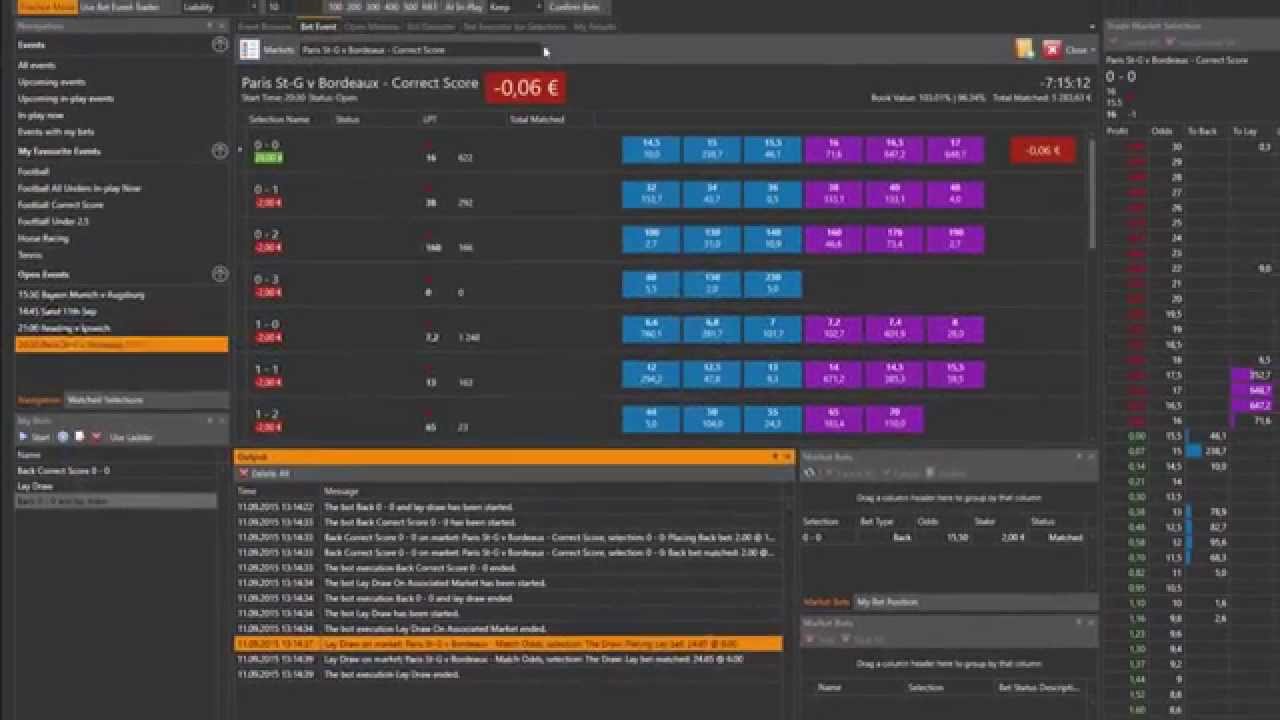Click the blue round icon in My Bots toolbar
Viewport: 1280px width, 720px height.
tap(63, 437)
